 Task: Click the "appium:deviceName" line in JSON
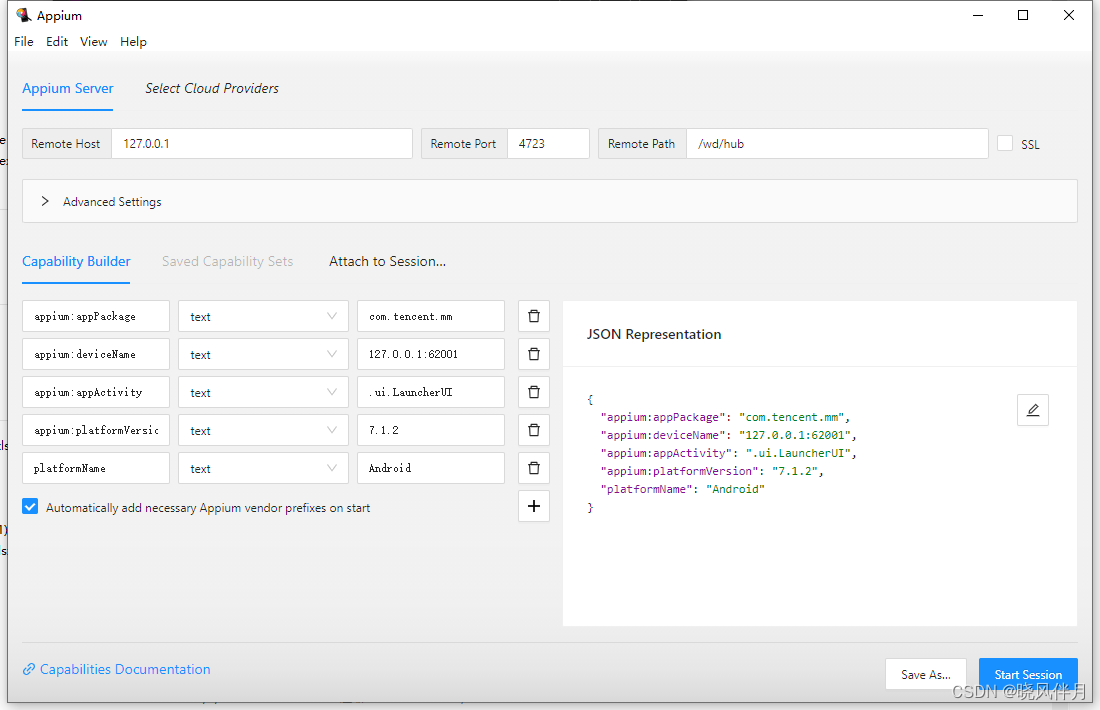728,435
